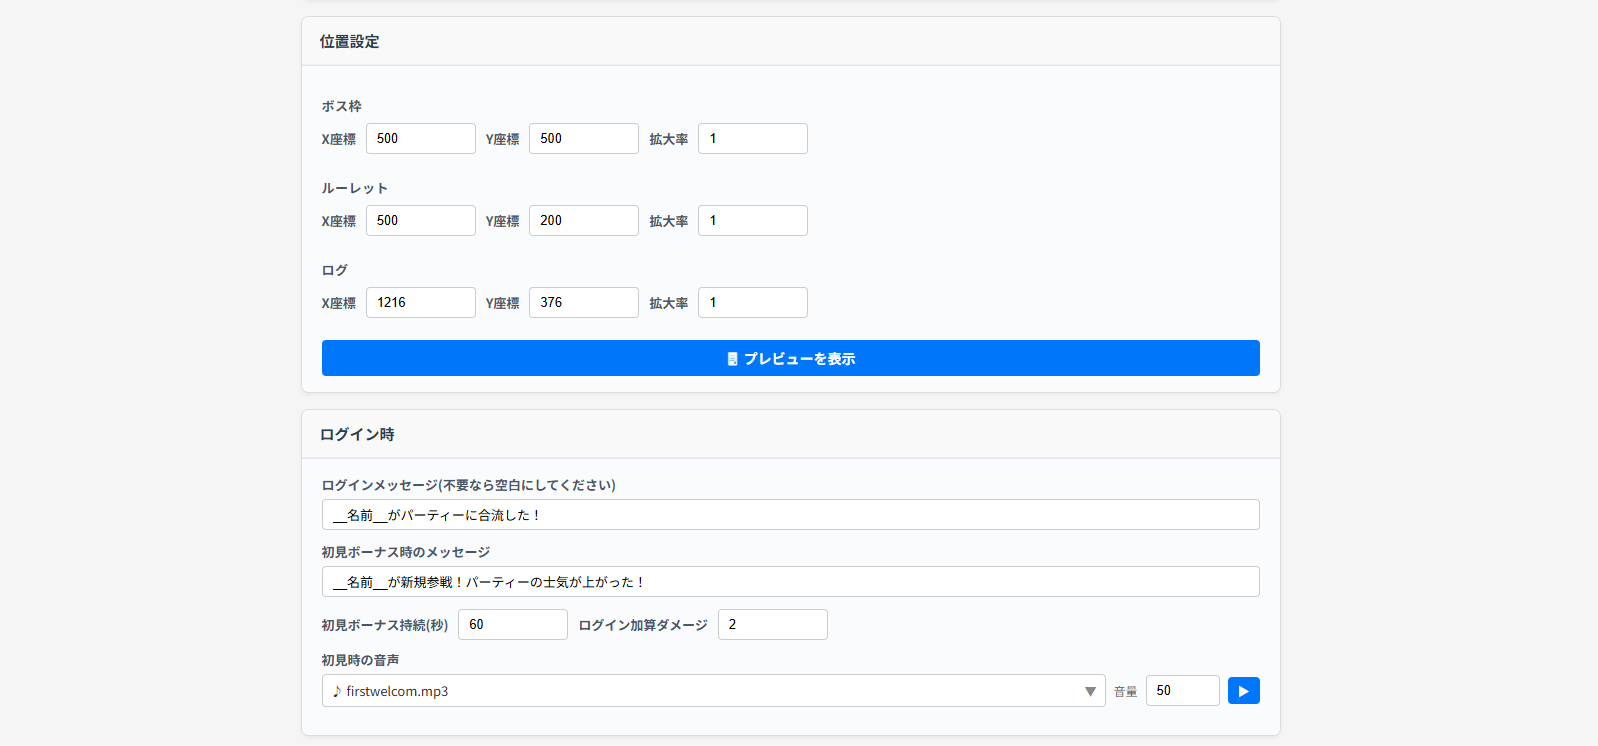Focus the ボス枠 Y座標 input field
Image resolution: width=1598 pixels, height=746 pixels.
coord(583,139)
